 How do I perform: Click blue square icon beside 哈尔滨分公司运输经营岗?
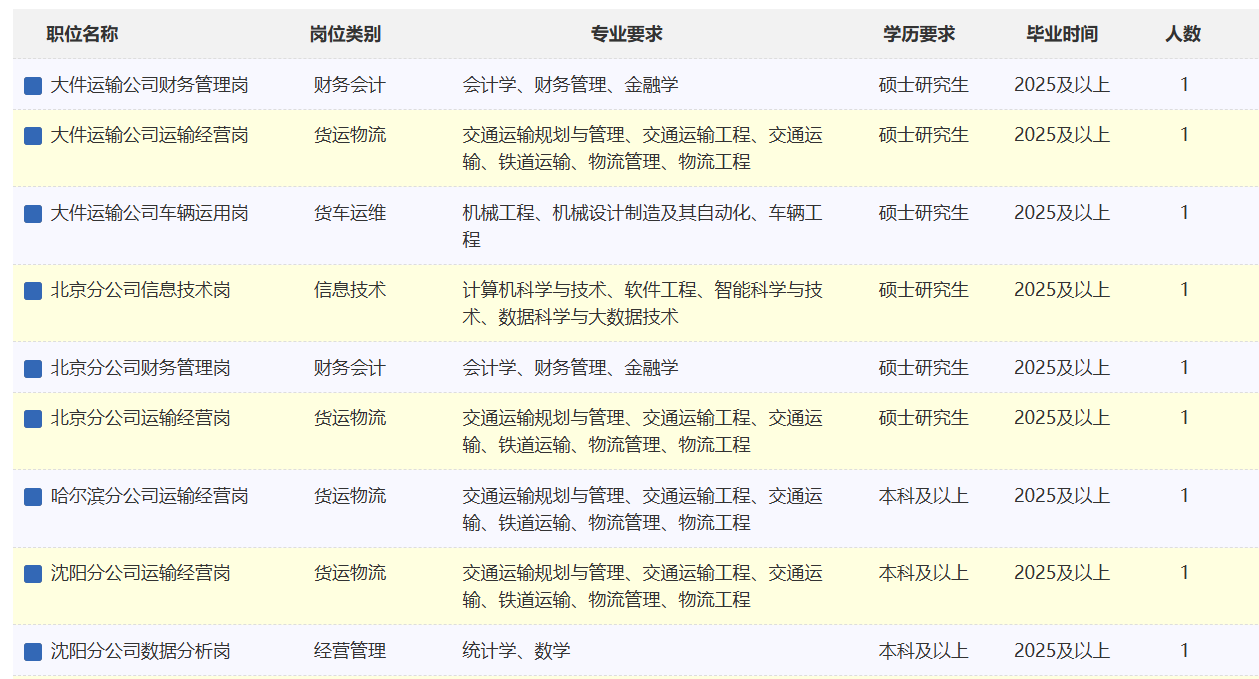tap(33, 497)
